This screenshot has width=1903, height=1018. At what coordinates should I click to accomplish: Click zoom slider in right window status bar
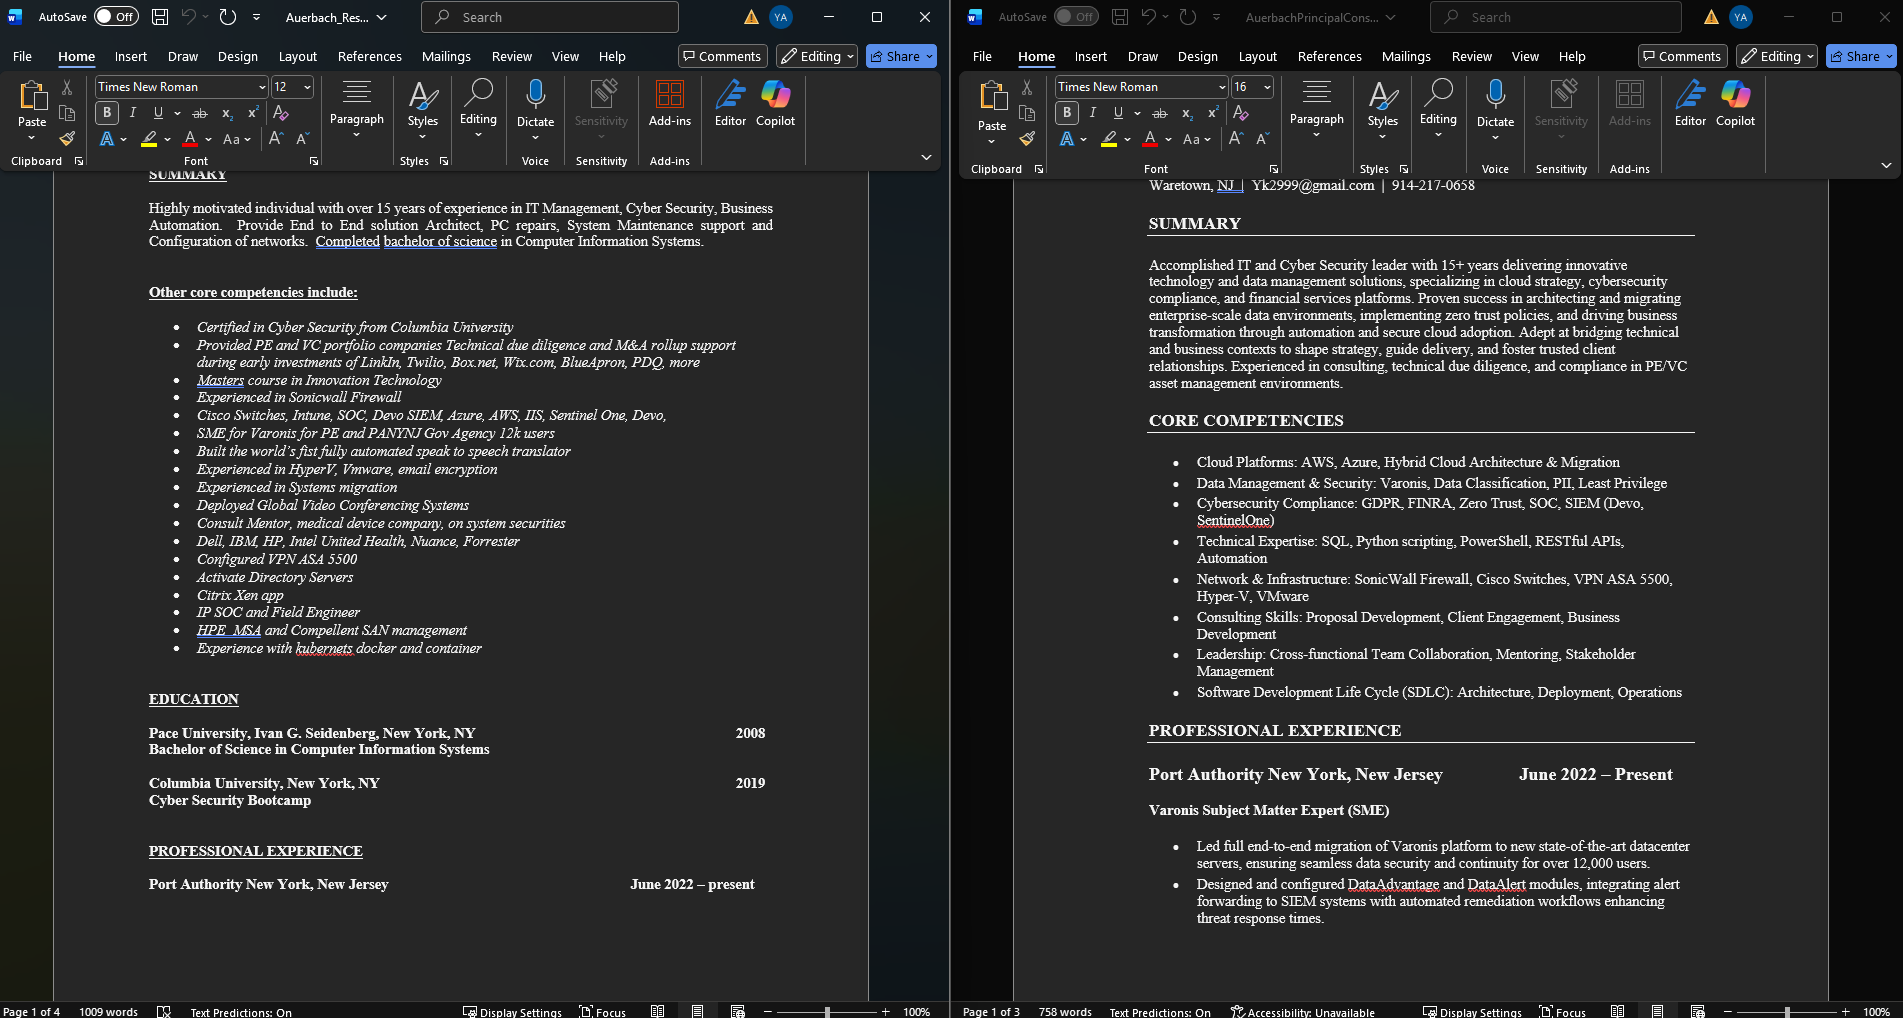tap(1787, 1011)
